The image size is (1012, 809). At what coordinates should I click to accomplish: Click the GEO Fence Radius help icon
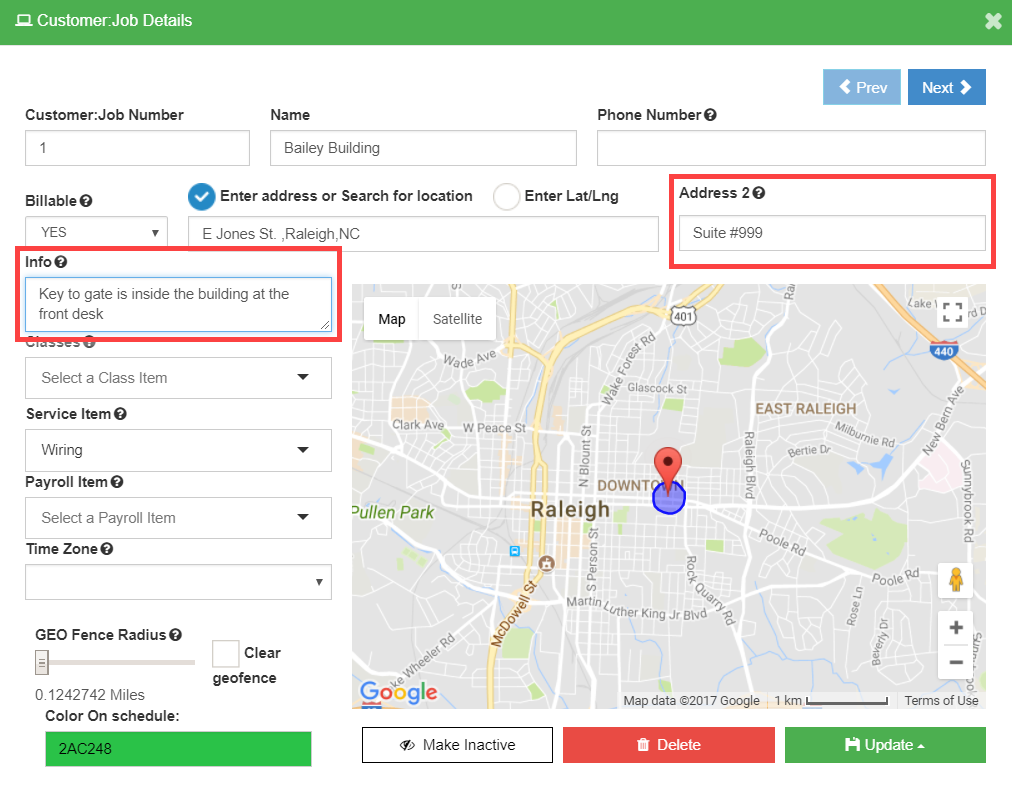coord(177,634)
